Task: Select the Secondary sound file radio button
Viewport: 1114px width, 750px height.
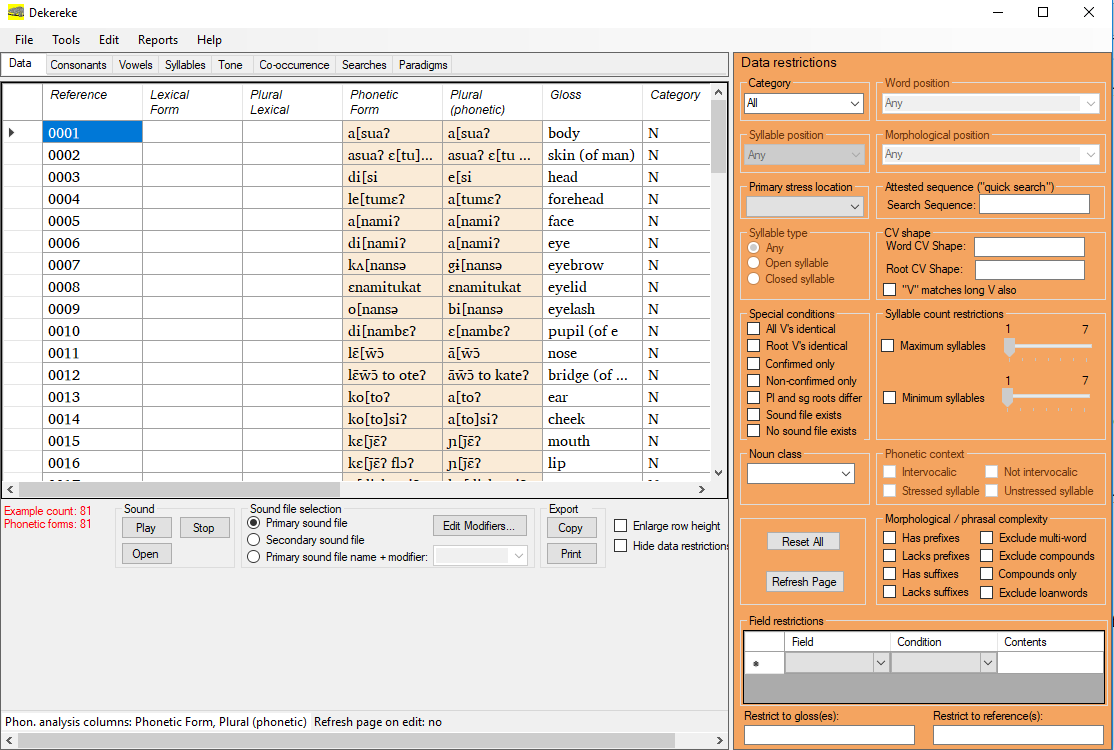Action: click(x=254, y=540)
